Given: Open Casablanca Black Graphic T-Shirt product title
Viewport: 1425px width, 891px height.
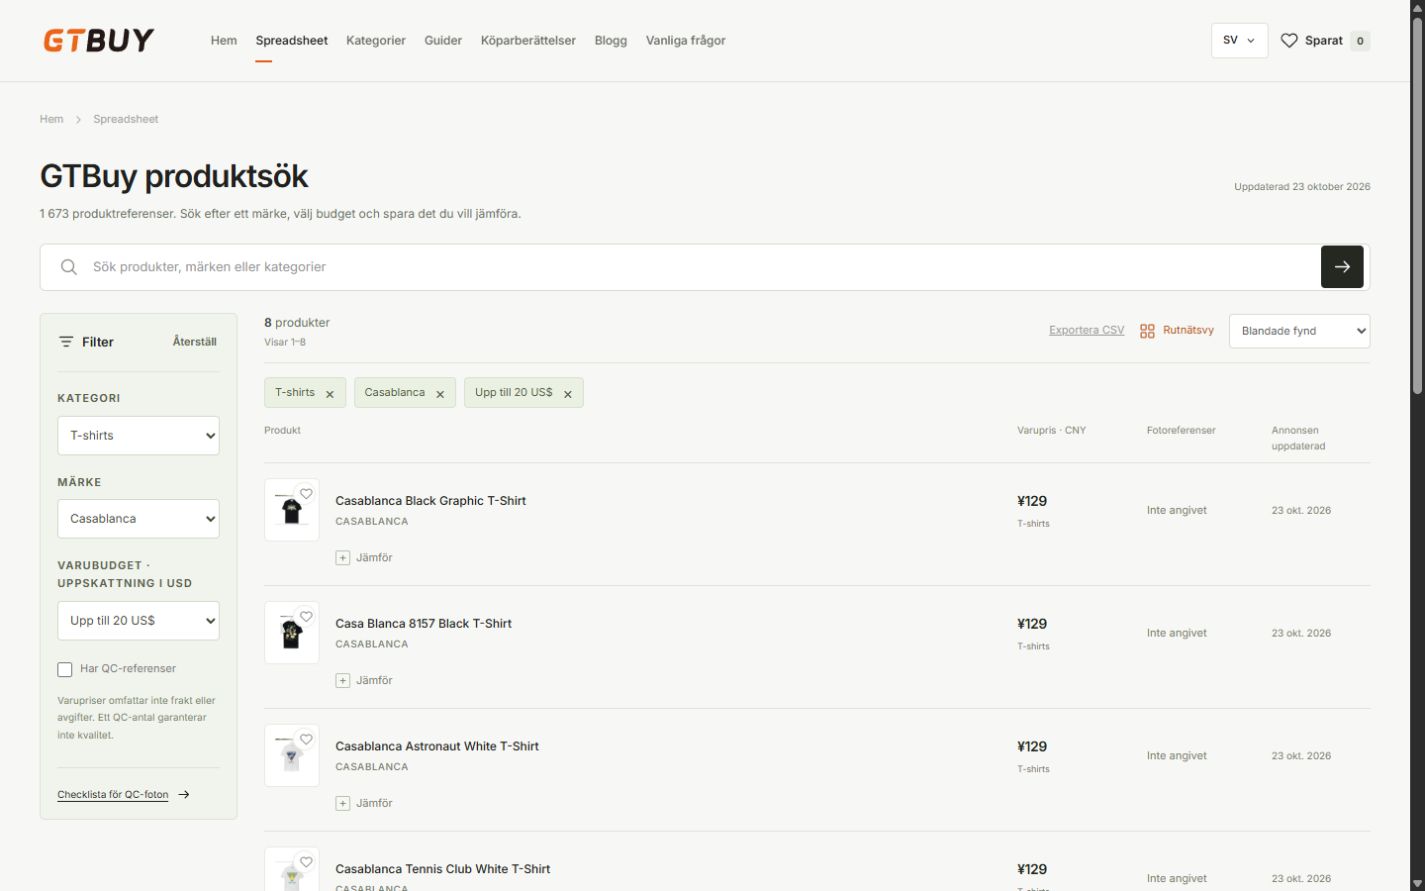Looking at the screenshot, I should pyautogui.click(x=431, y=501).
